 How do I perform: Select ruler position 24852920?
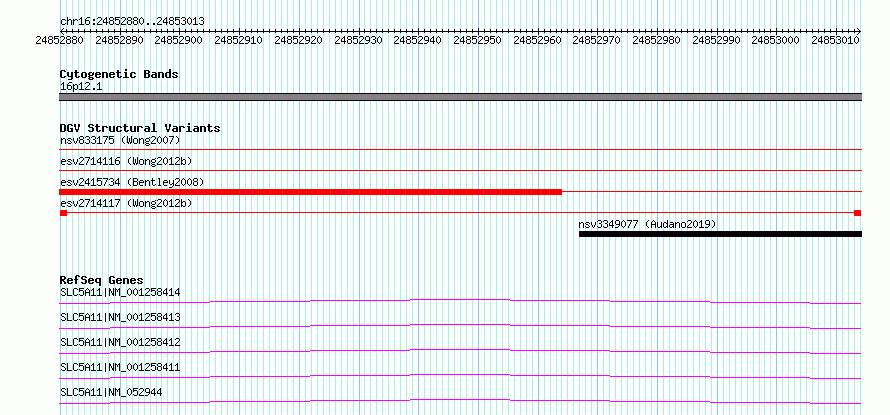299,40
